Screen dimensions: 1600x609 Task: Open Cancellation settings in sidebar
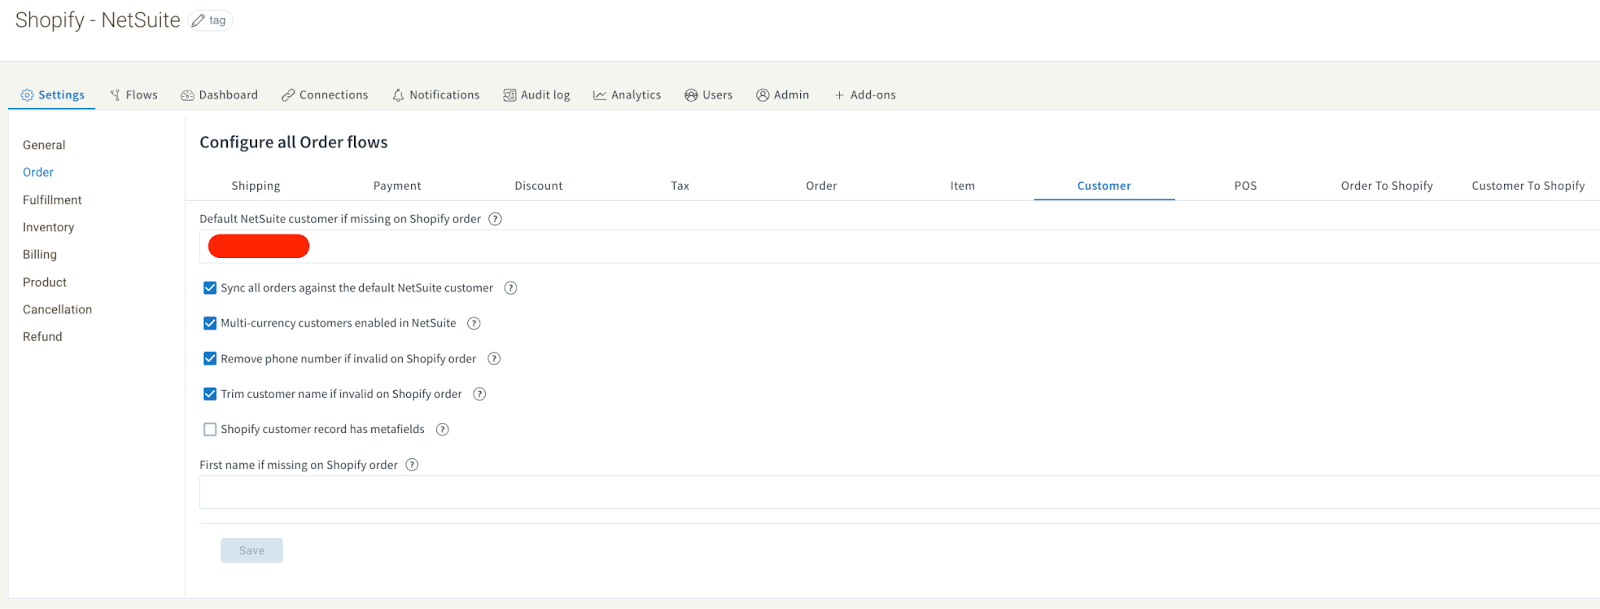(x=57, y=310)
